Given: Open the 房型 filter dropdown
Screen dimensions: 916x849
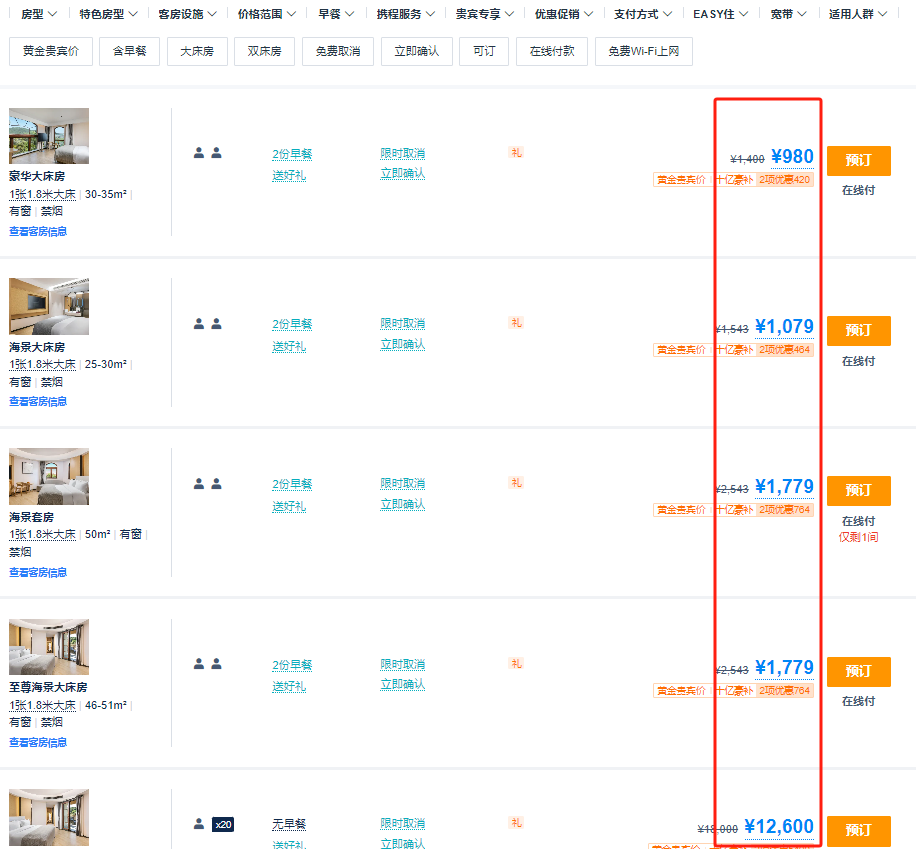Looking at the screenshot, I should point(39,14).
